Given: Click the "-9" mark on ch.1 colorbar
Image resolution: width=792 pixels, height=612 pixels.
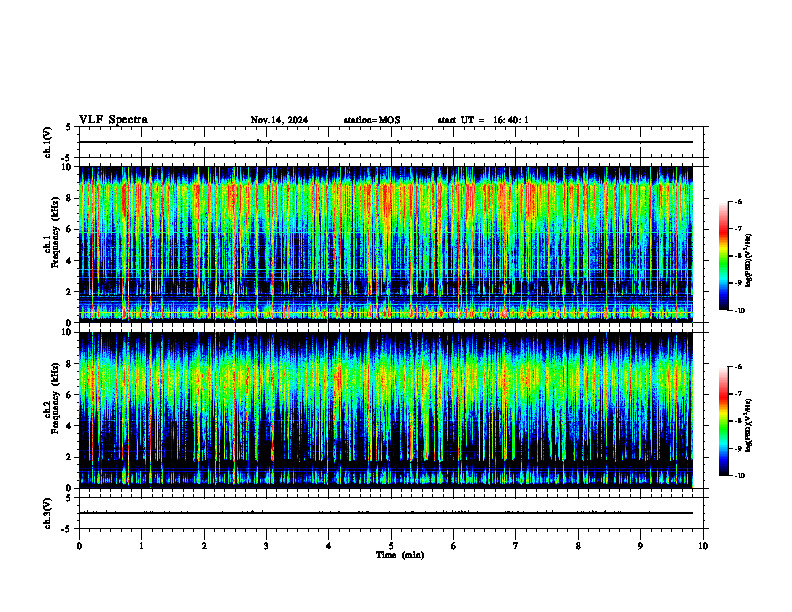Looking at the screenshot, I should point(739,283).
